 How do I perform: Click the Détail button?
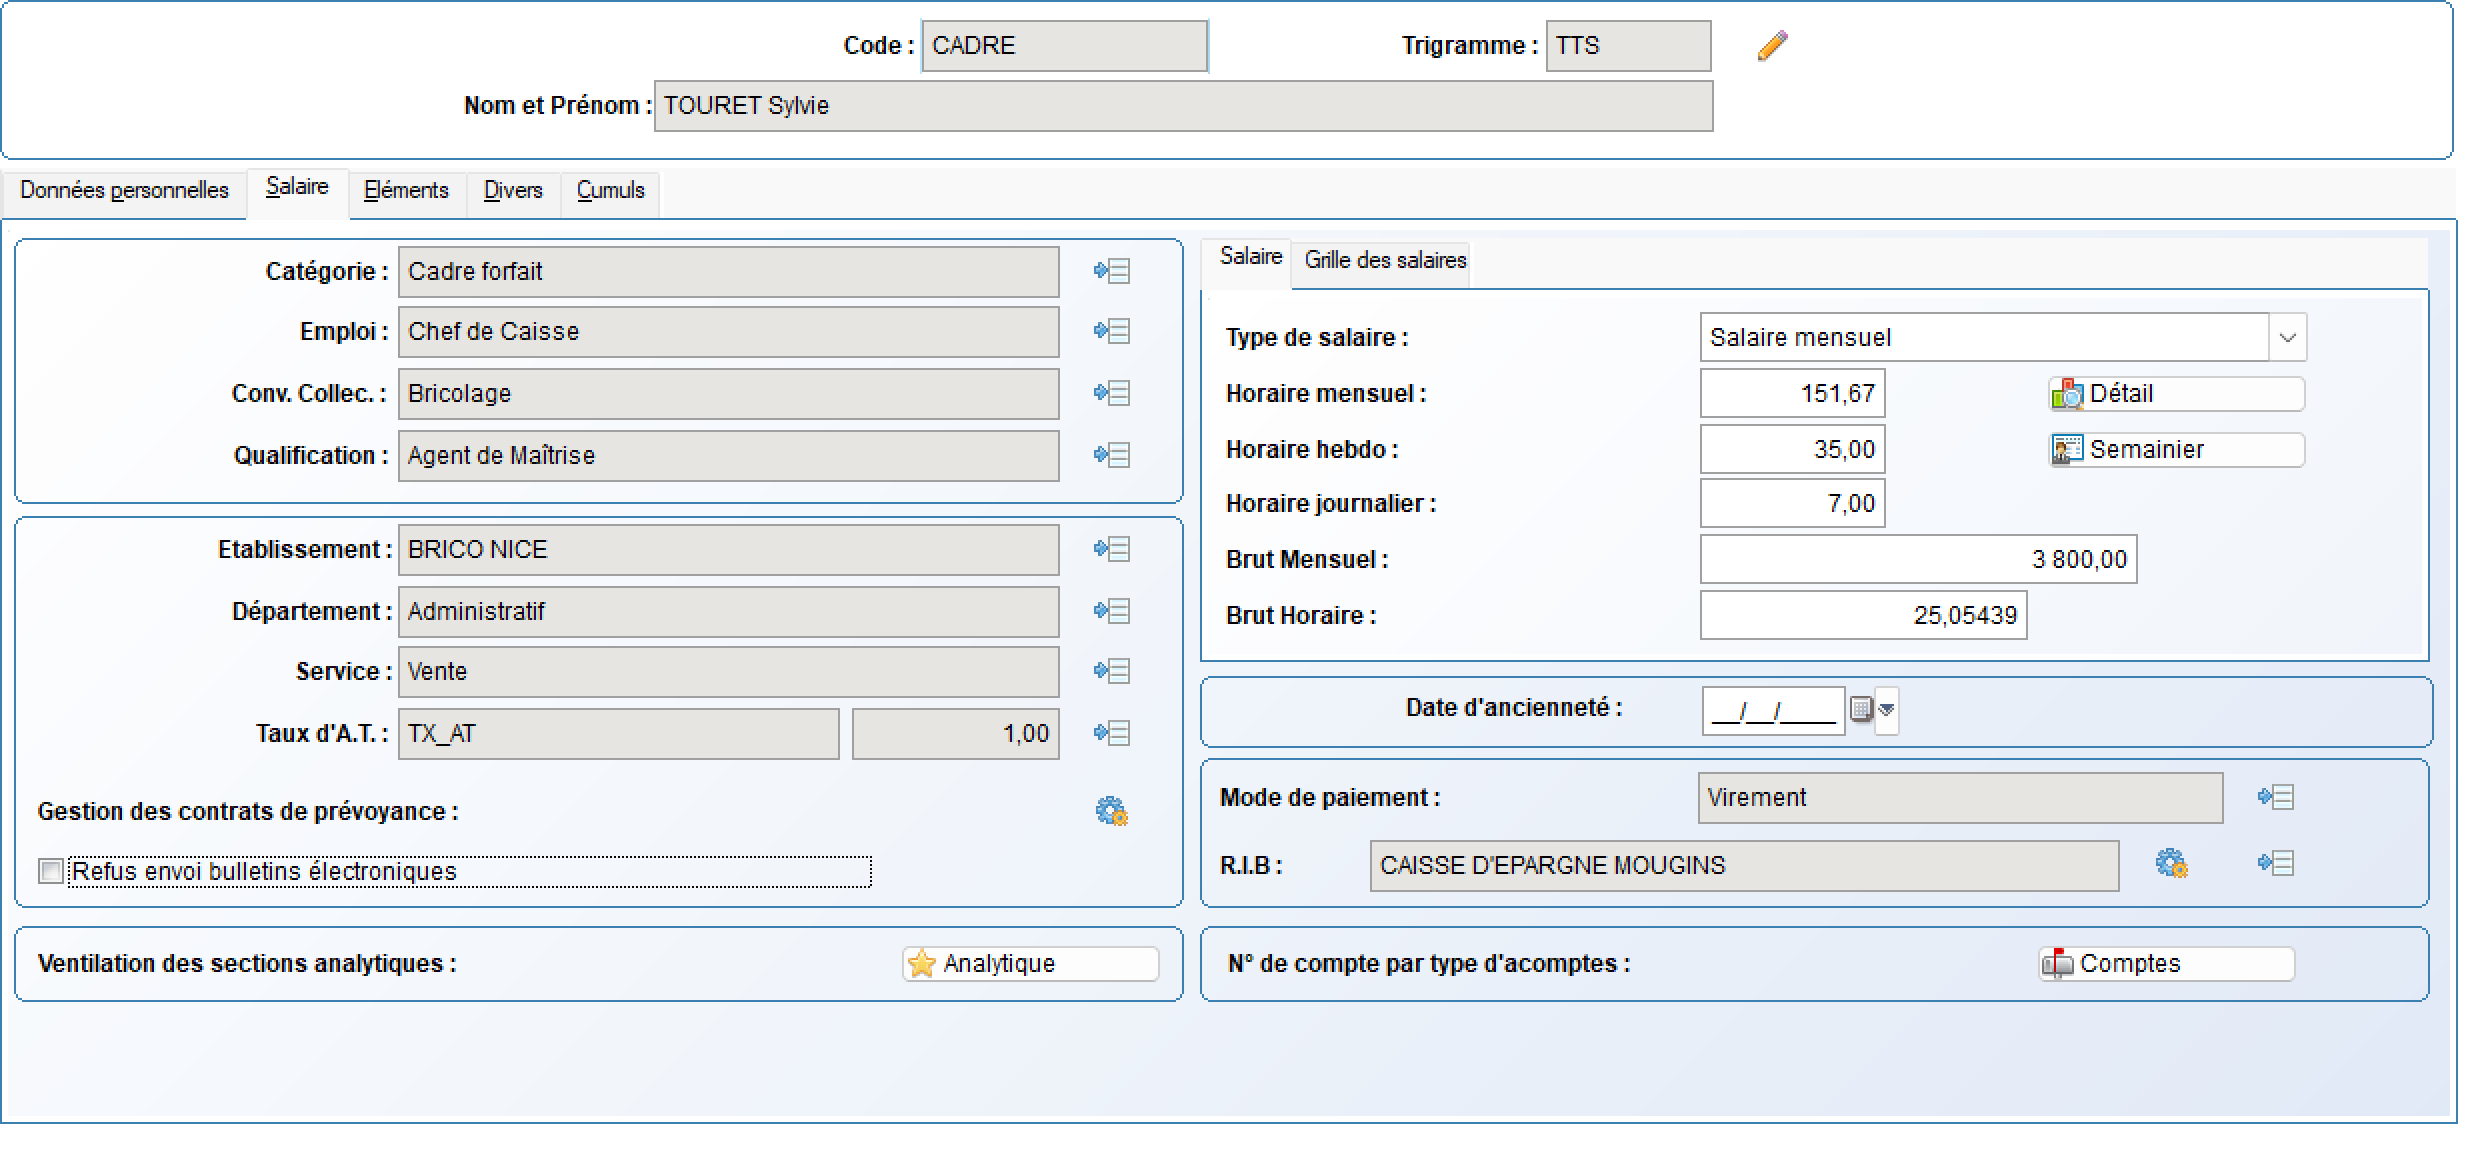click(2176, 394)
